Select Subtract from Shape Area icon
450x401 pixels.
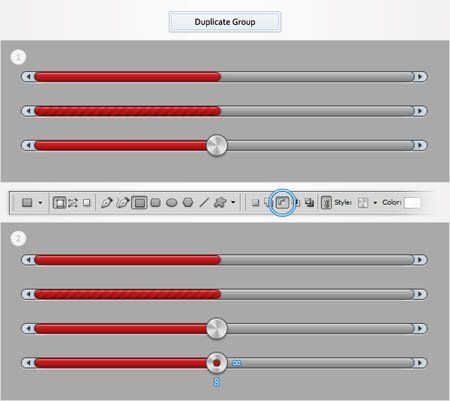point(282,202)
